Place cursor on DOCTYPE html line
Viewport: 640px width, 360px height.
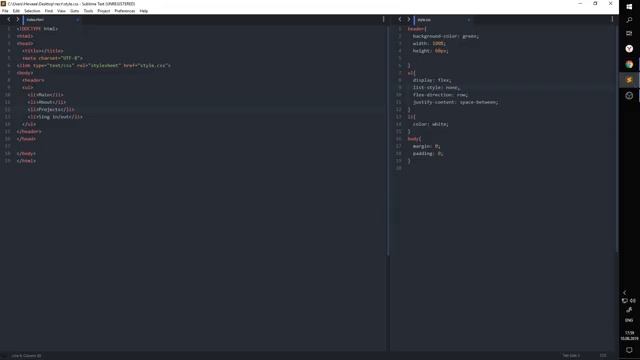[38, 29]
